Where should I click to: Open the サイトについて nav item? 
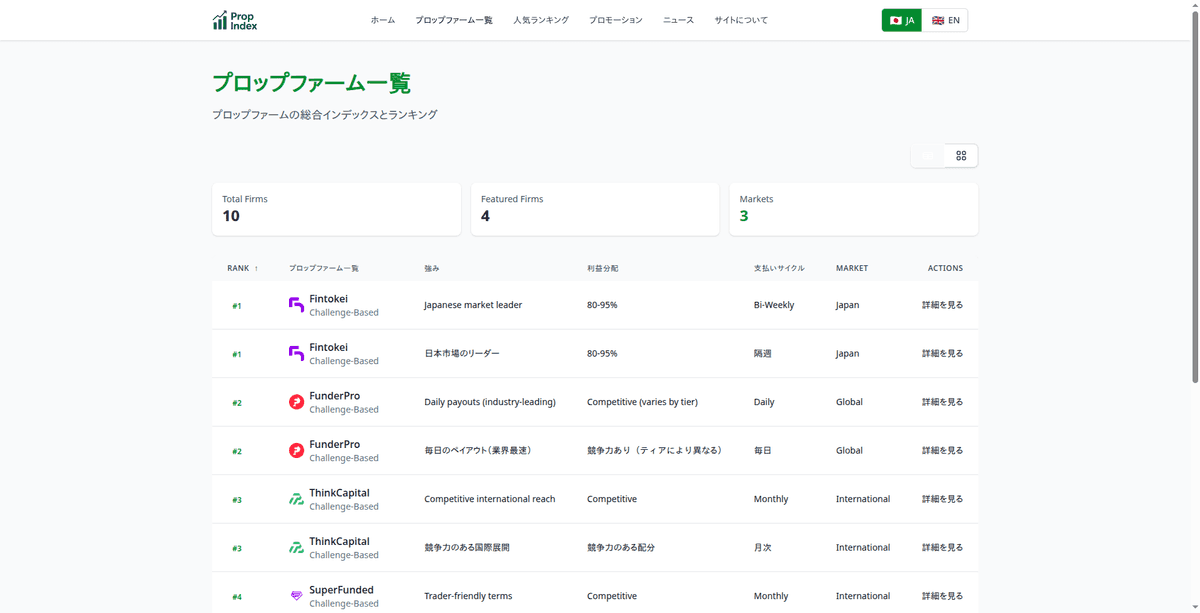pos(741,20)
